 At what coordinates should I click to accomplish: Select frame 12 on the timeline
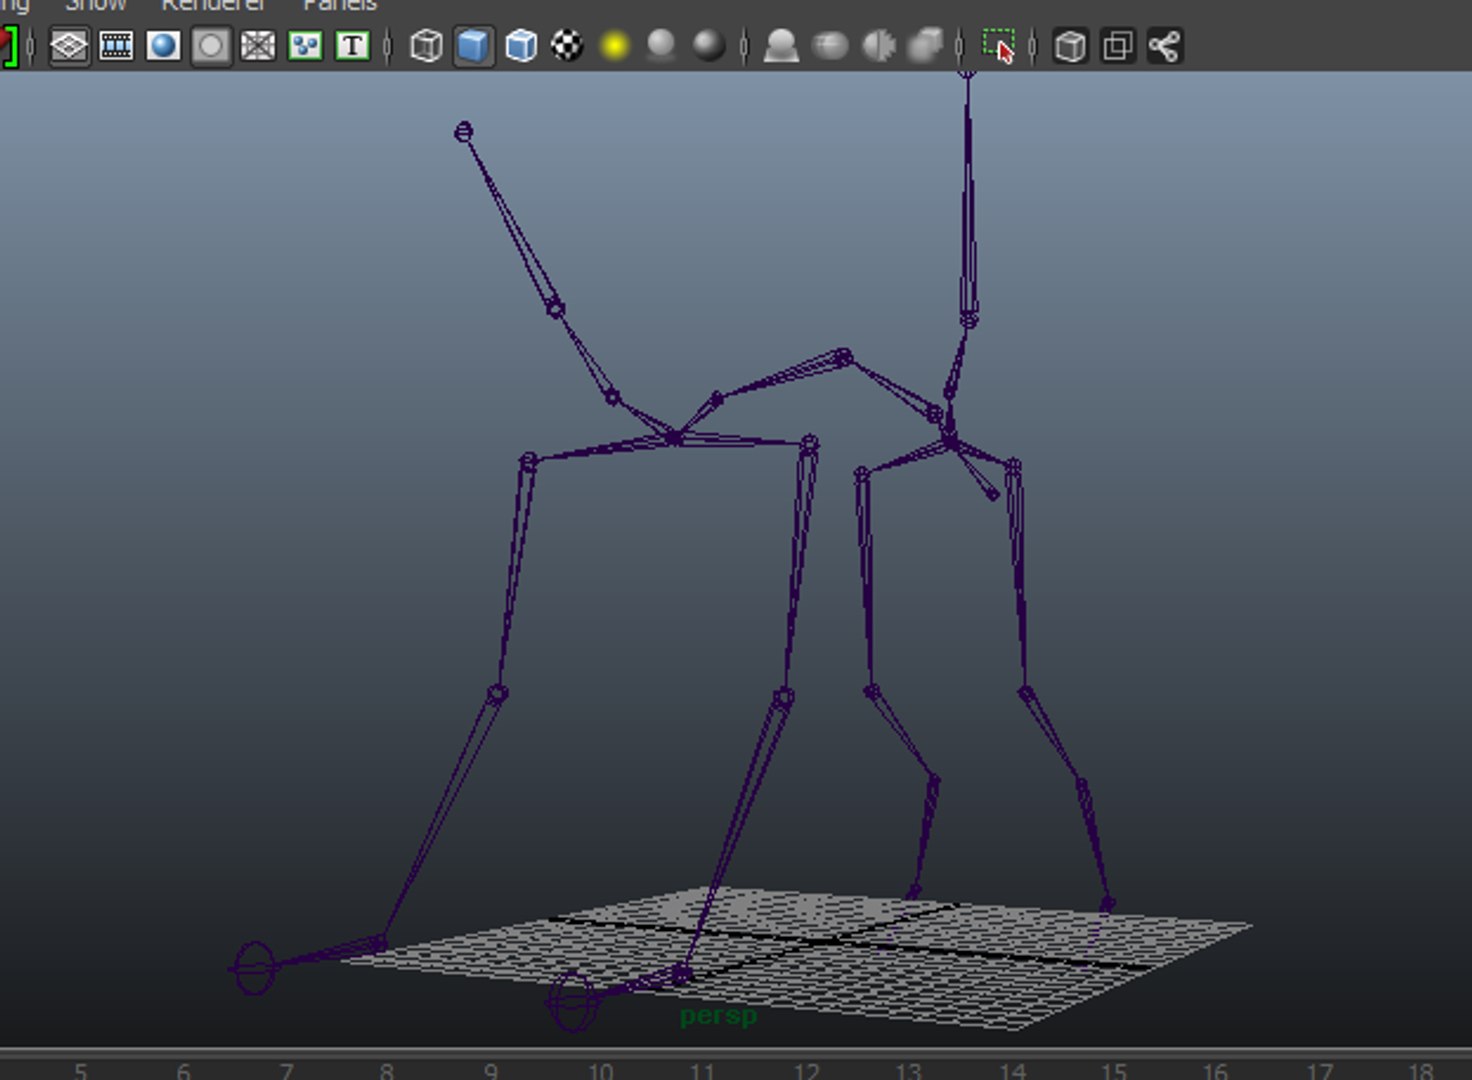click(x=806, y=1071)
